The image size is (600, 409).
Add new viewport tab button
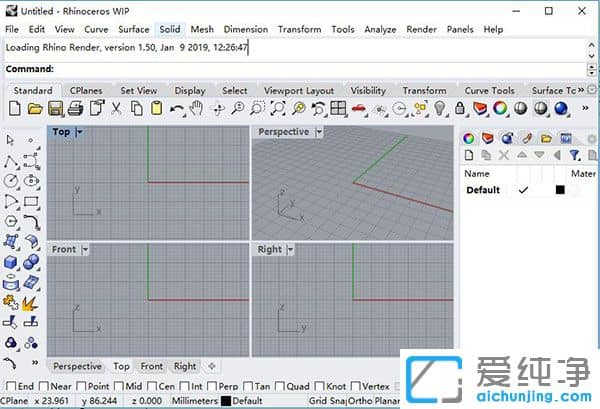pyautogui.click(x=212, y=366)
